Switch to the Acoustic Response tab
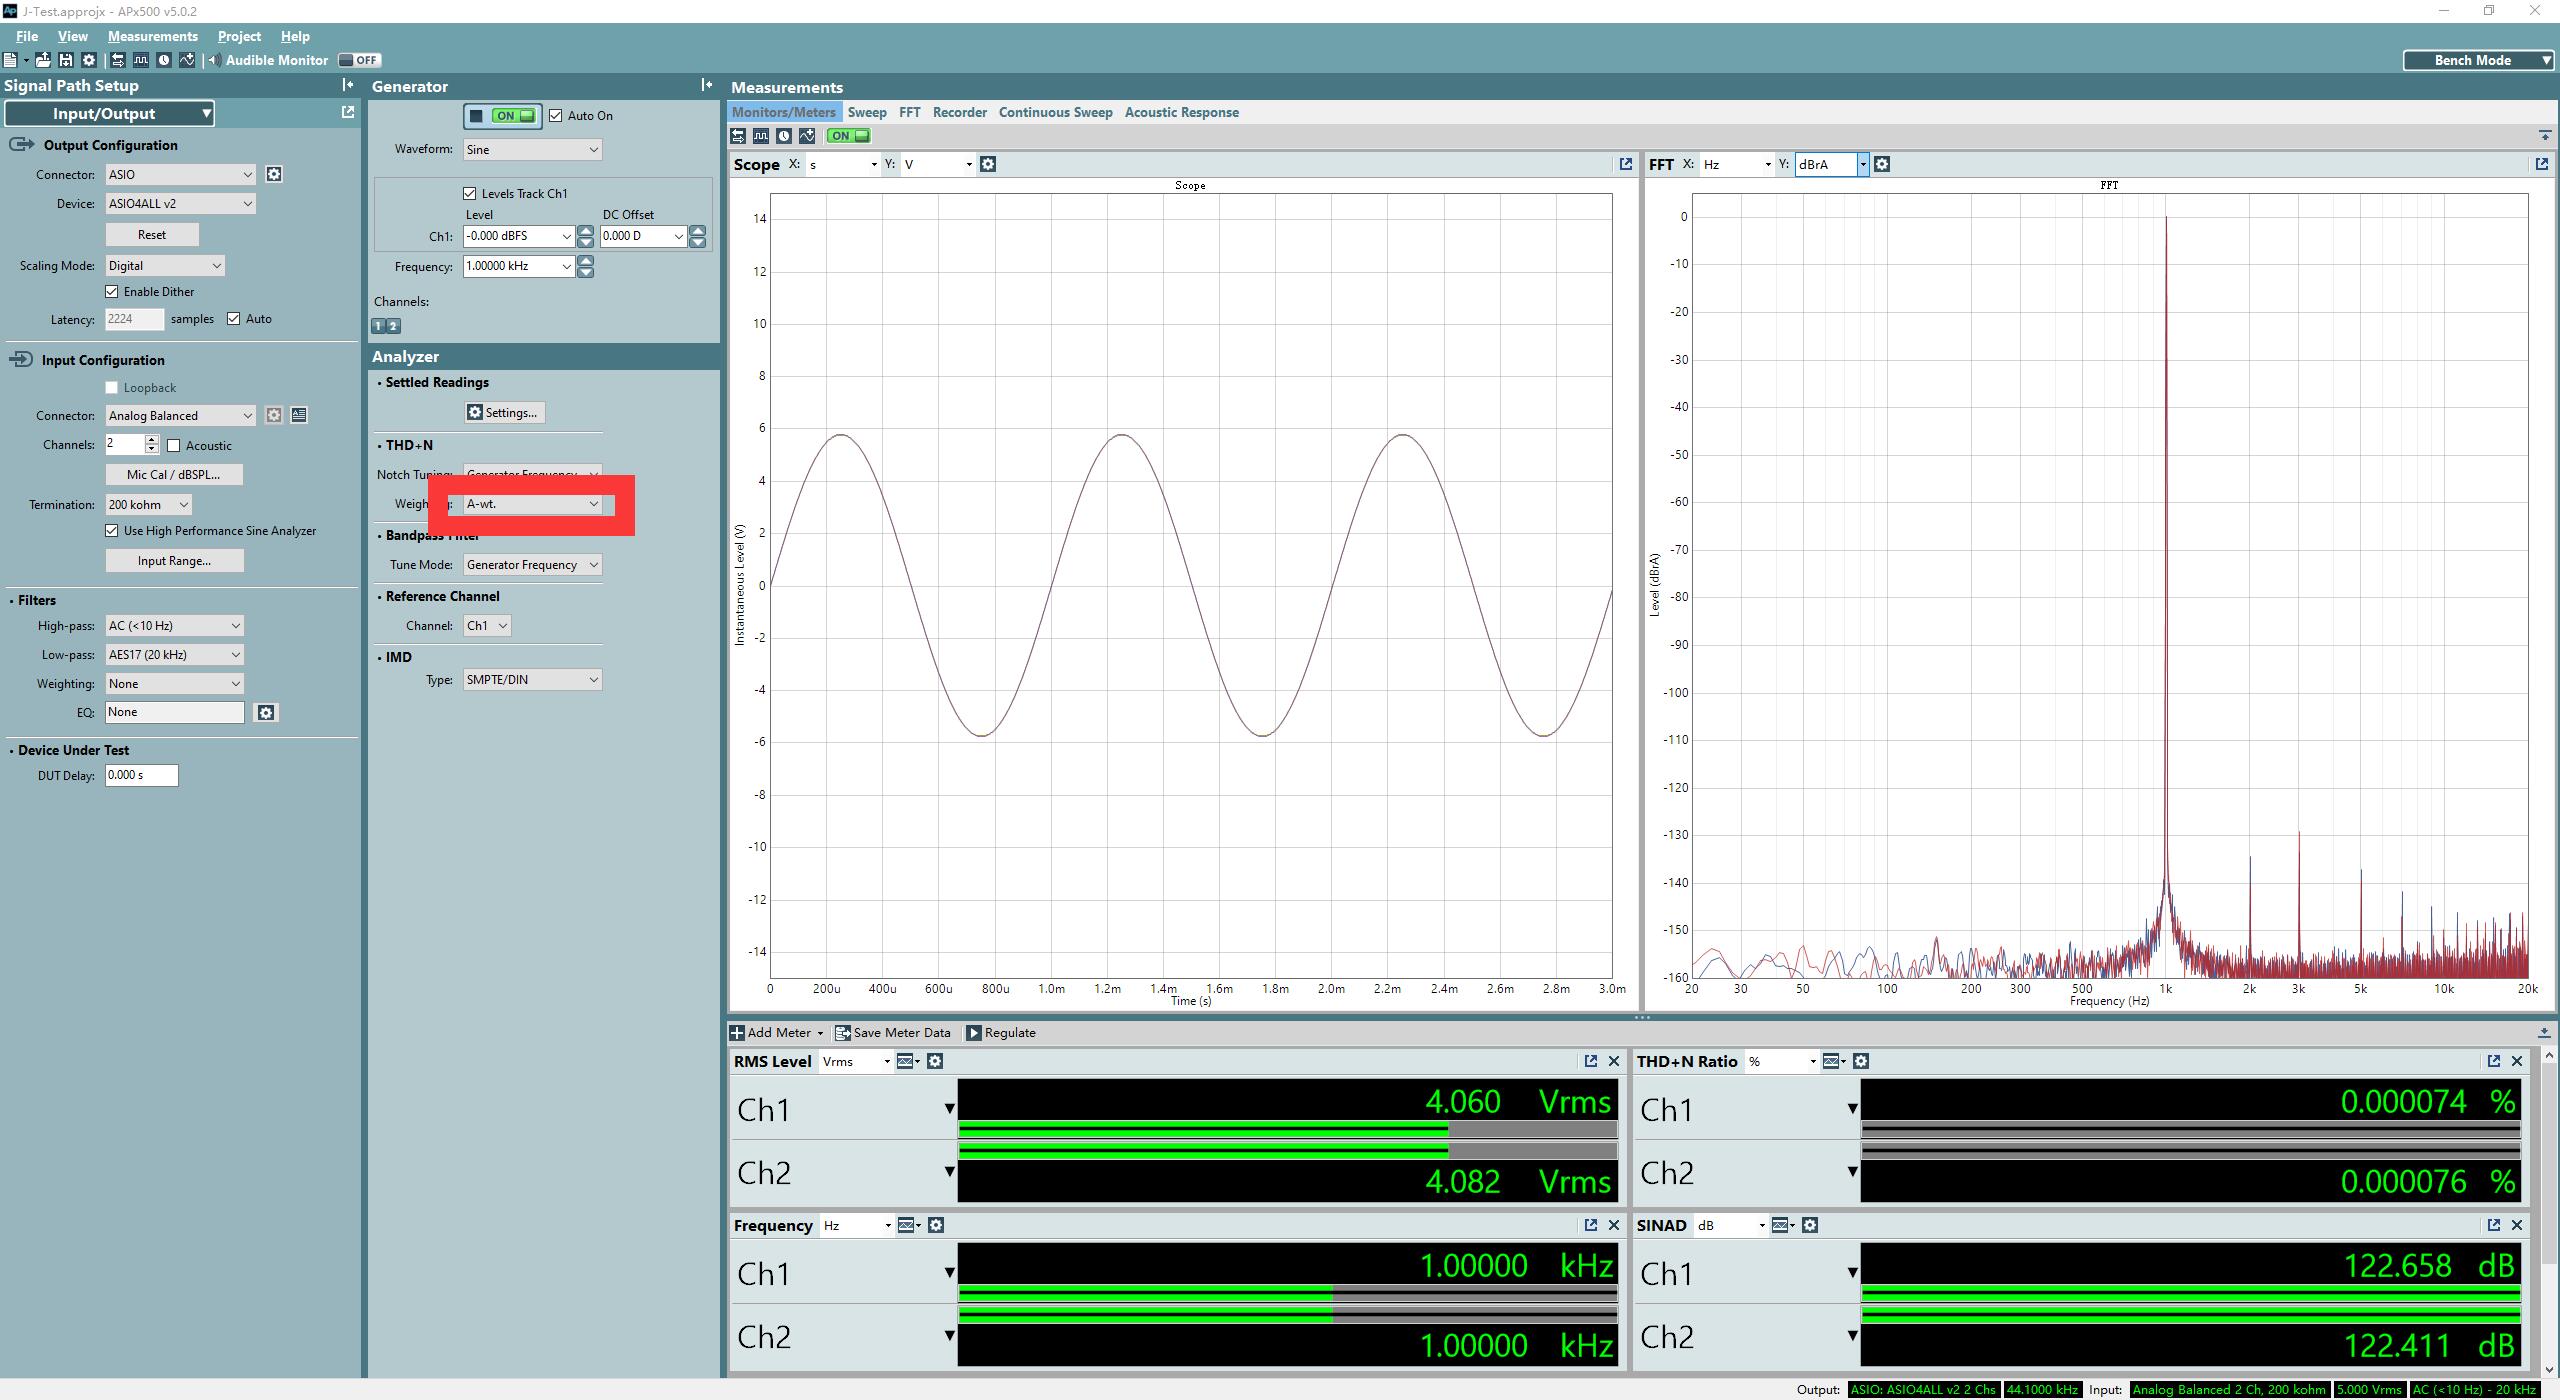The width and height of the screenshot is (2560, 1400). click(x=1181, y=112)
